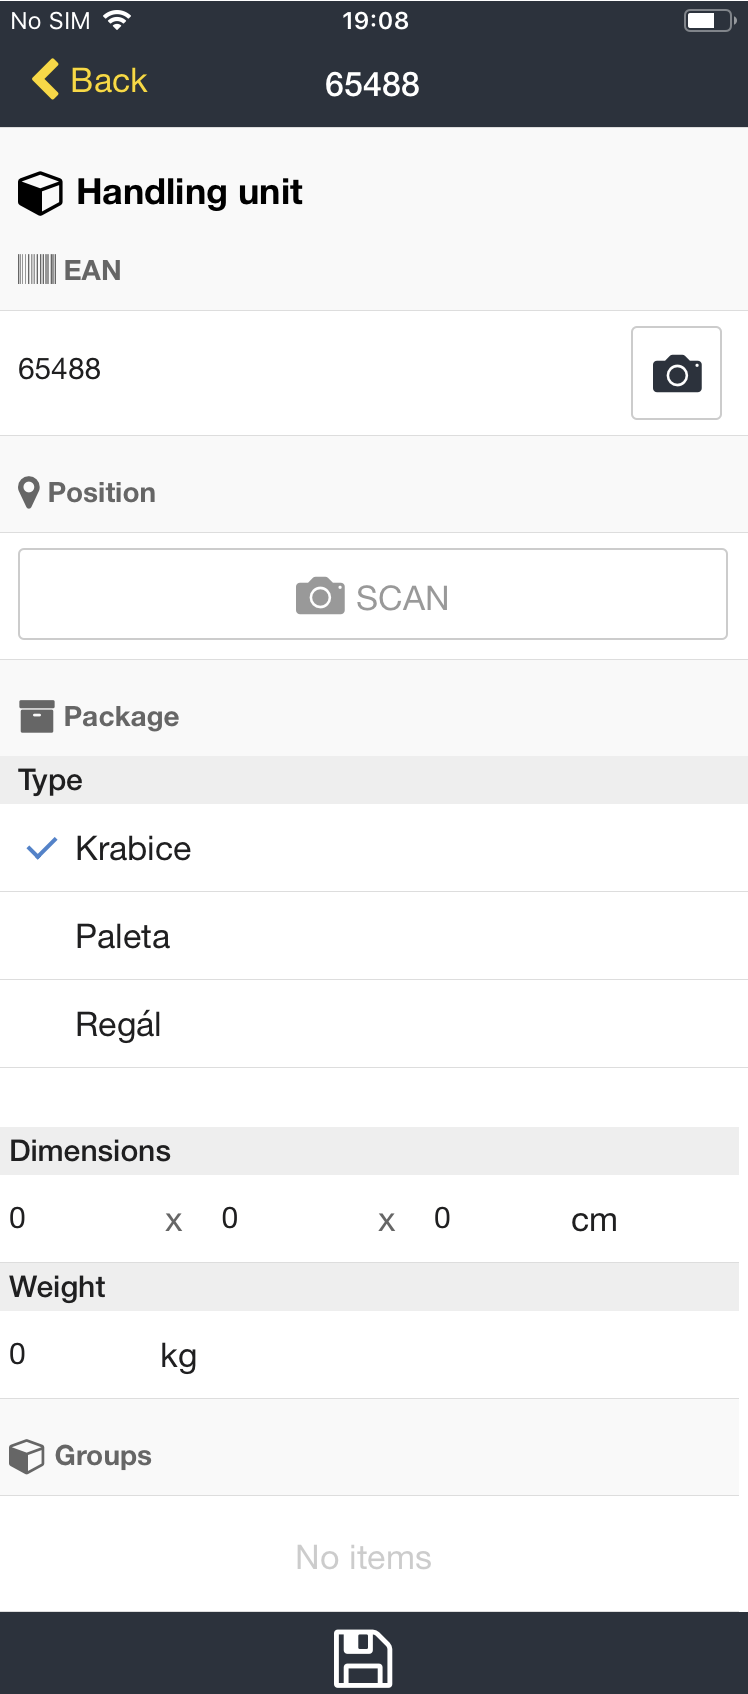This screenshot has height=1694, width=748.
Task: Enter first dimension value field
Action: tap(80, 1219)
